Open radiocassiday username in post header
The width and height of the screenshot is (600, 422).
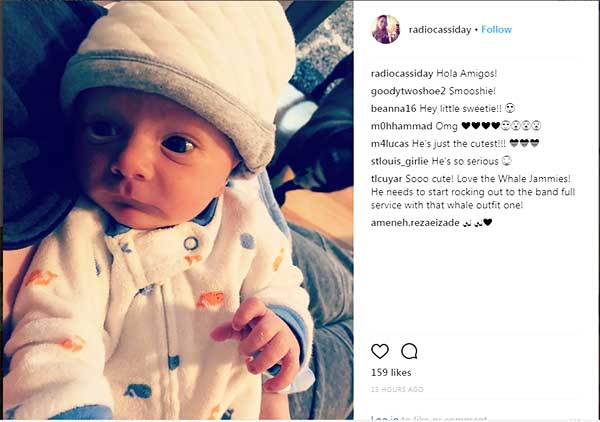coord(440,30)
